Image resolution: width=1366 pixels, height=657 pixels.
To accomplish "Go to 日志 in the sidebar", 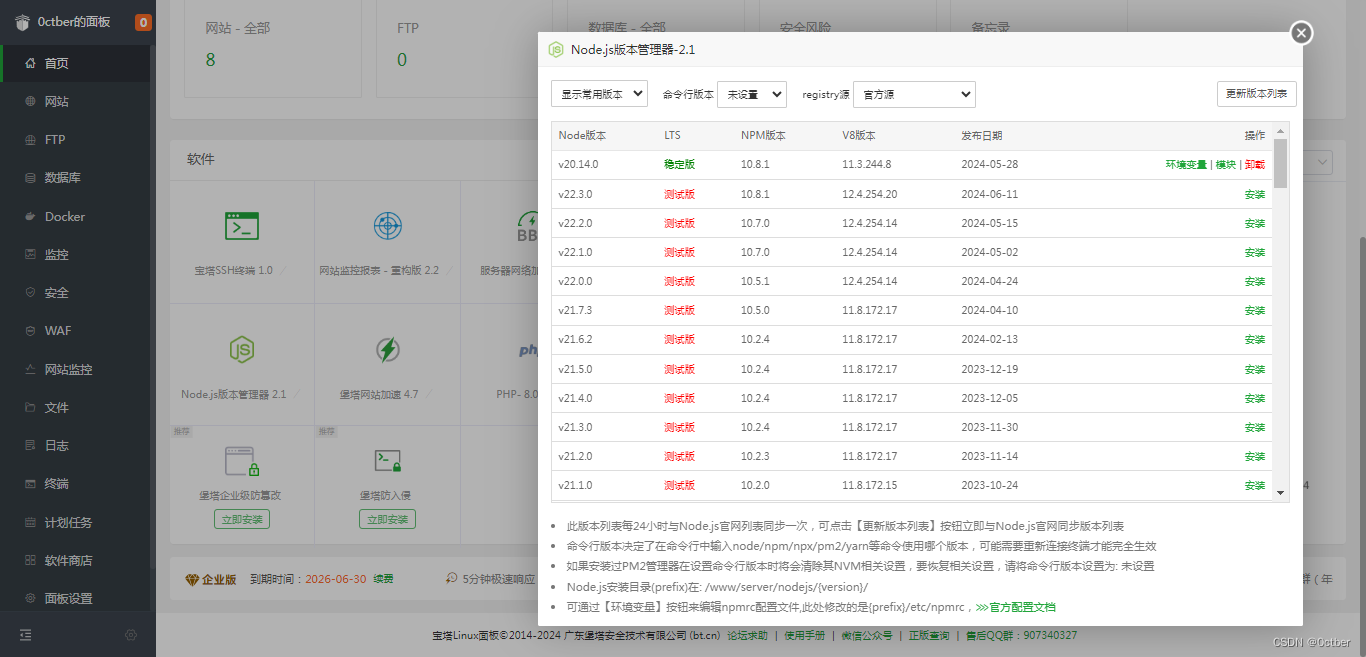I will [x=57, y=446].
